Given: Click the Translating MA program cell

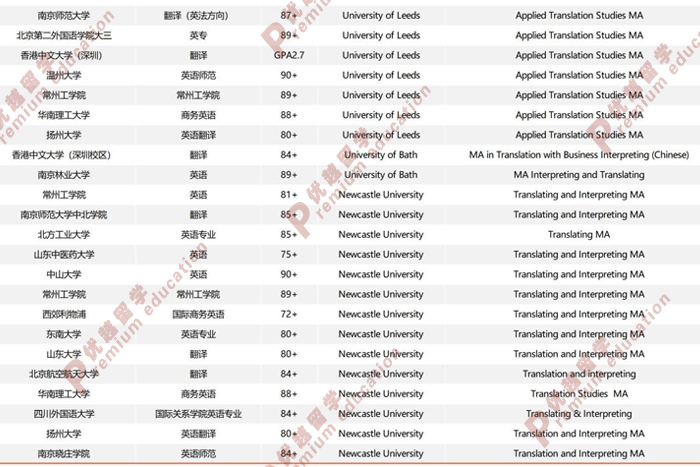Looking at the screenshot, I should click(x=579, y=235).
